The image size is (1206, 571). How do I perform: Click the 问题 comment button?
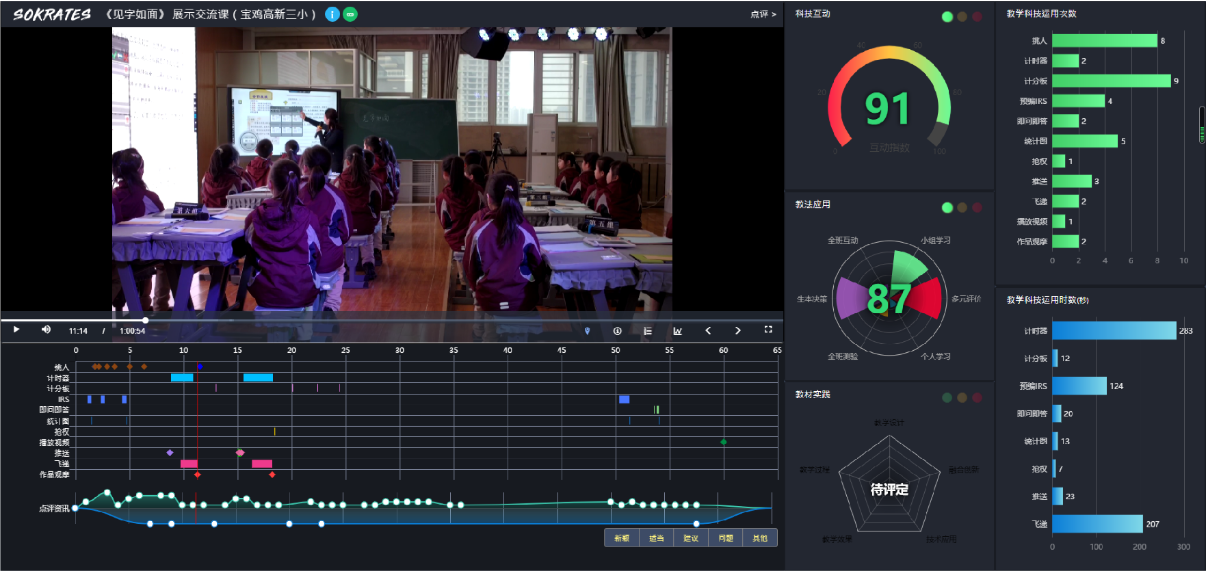pyautogui.click(x=725, y=538)
